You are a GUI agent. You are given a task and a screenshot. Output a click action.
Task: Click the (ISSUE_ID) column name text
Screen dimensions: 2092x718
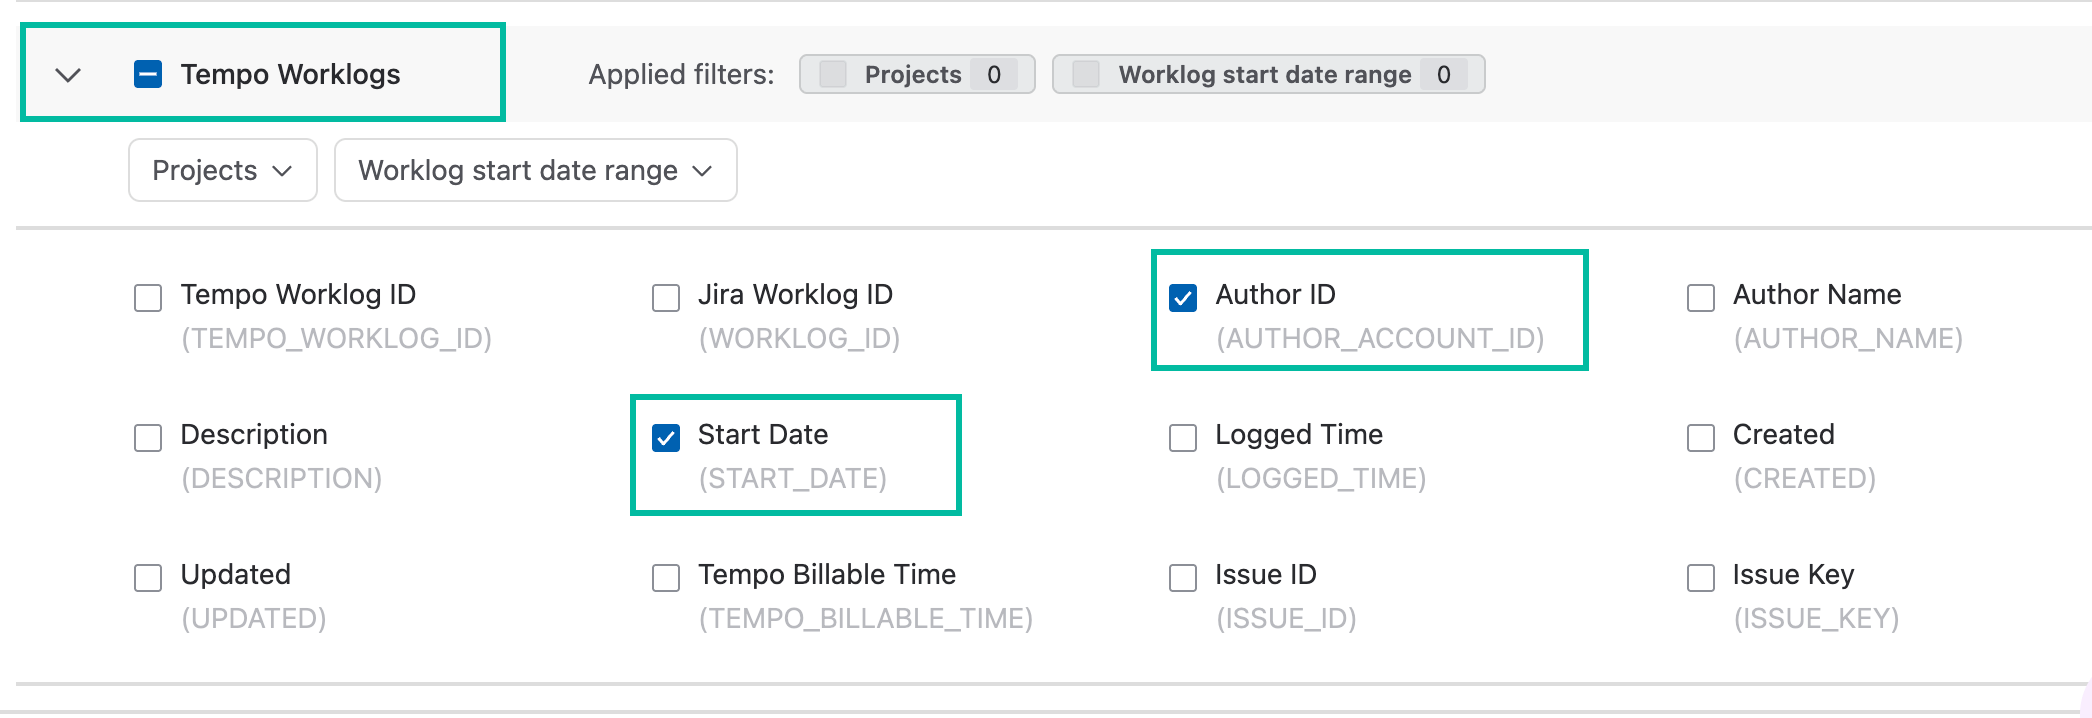tap(1286, 618)
